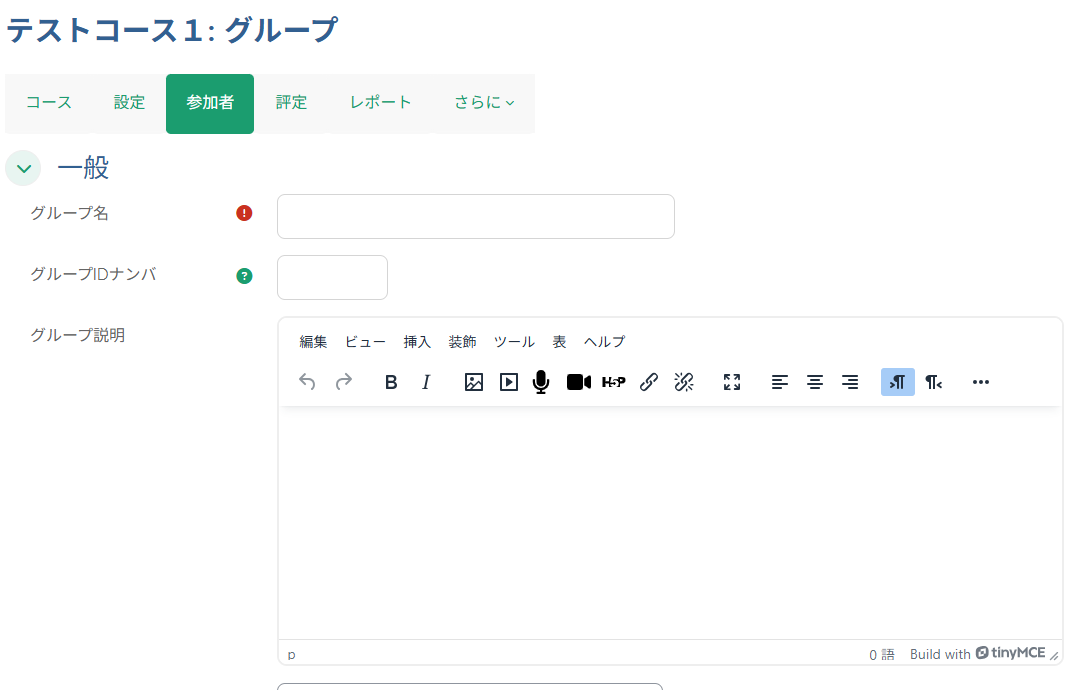Click the multimedia insert icon
Viewport: 1068px width, 690px height.
(509, 382)
